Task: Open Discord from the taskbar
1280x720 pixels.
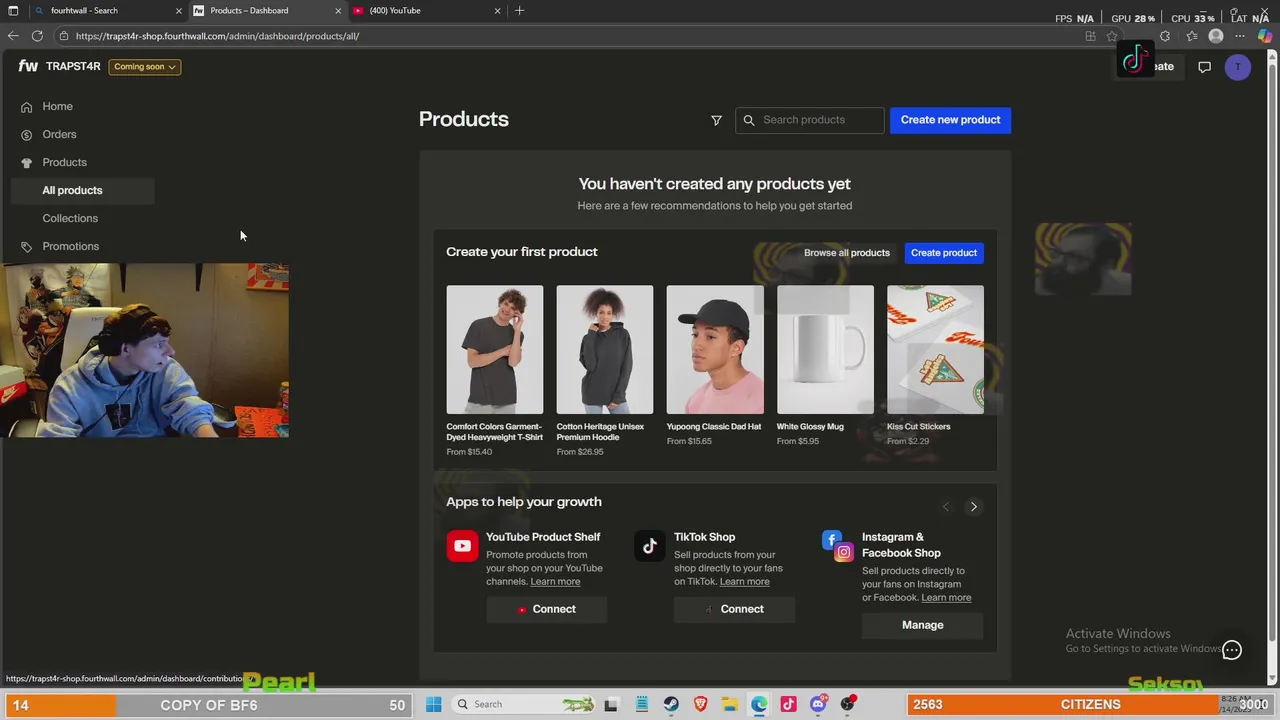Action: tap(818, 704)
